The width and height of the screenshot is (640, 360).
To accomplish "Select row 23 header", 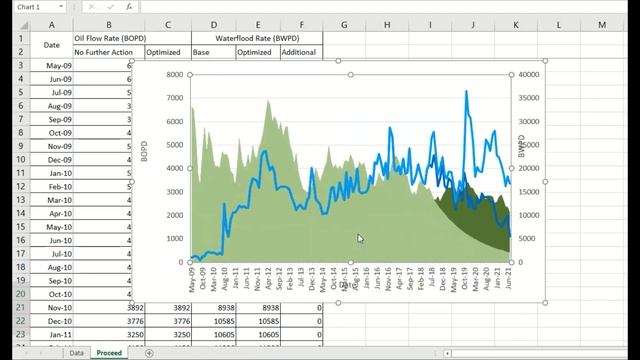I will click(x=21, y=335).
